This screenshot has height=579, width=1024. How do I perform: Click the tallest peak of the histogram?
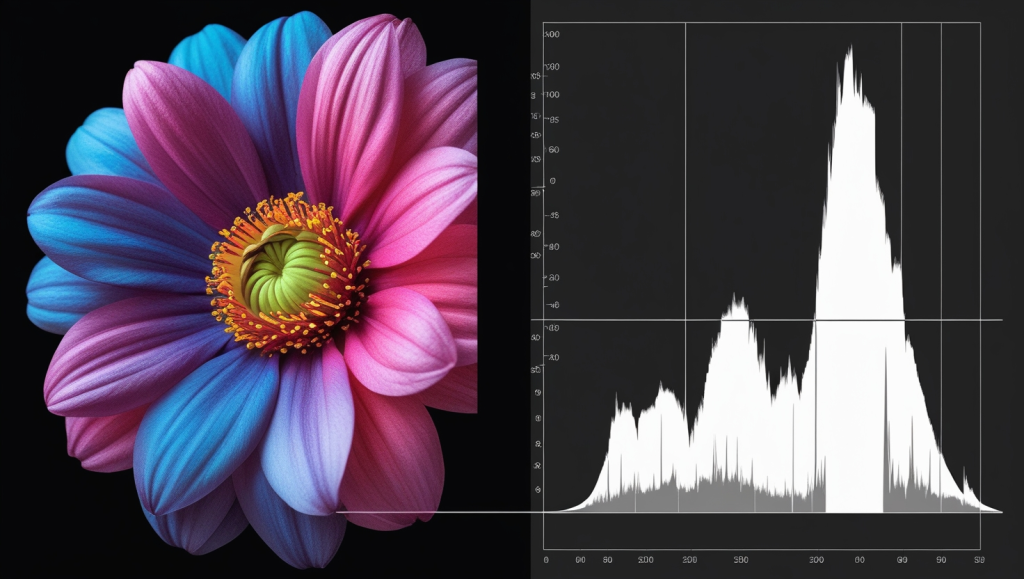(x=848, y=55)
